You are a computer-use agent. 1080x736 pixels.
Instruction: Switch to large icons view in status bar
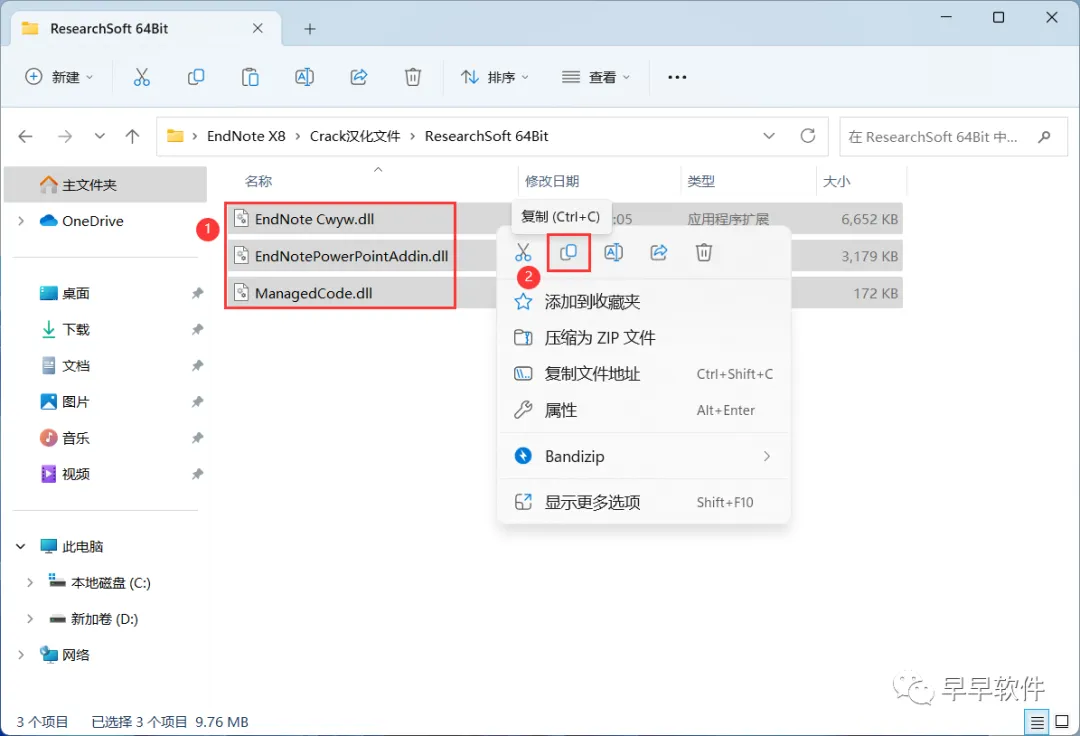tap(1062, 722)
